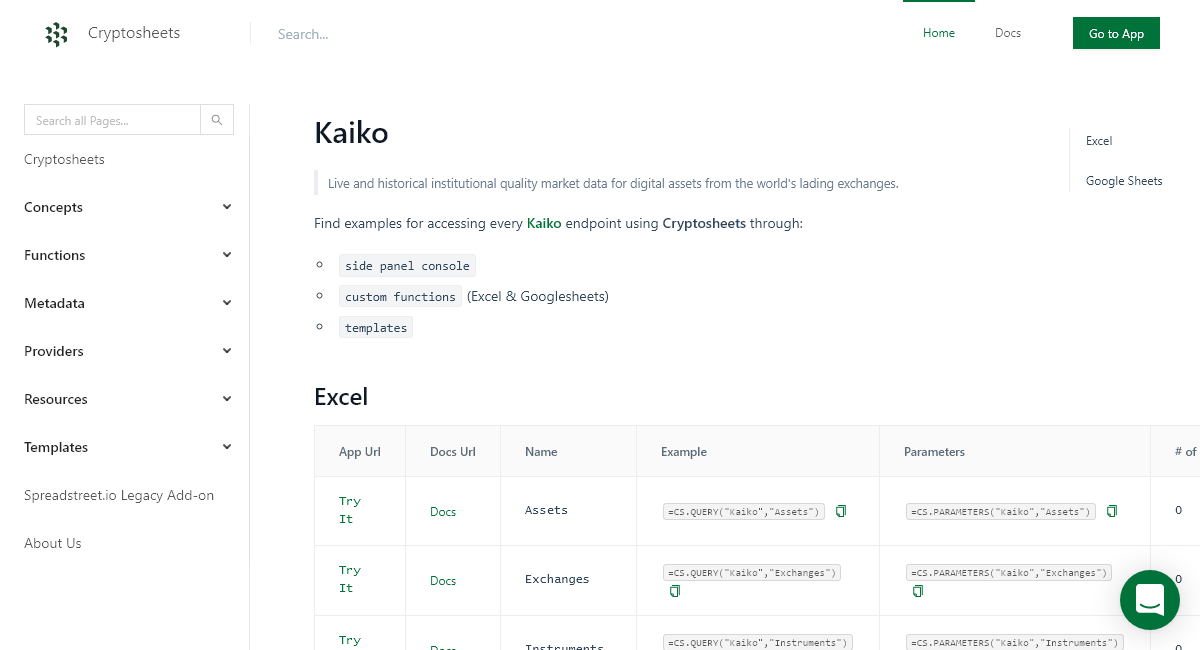Copy the Assets PARAMETERS formula
The height and width of the screenshot is (650, 1200).
coord(1112,510)
